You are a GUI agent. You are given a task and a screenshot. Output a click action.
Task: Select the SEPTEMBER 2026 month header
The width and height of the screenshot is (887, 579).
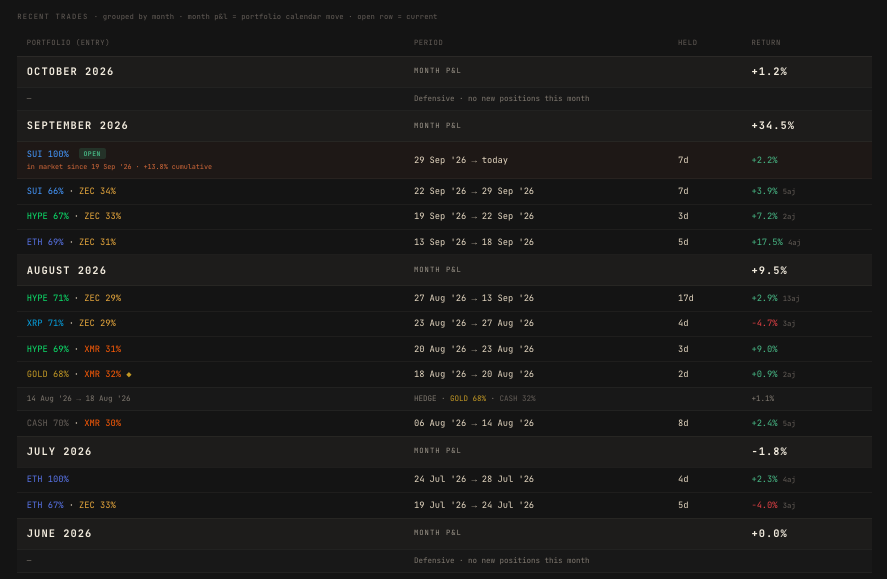[x=444, y=126]
